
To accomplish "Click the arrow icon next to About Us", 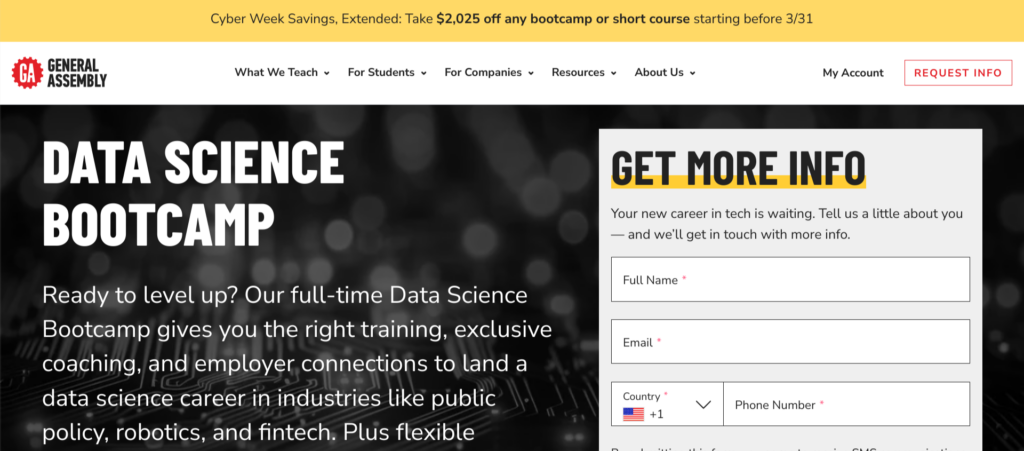I will click(x=692, y=73).
